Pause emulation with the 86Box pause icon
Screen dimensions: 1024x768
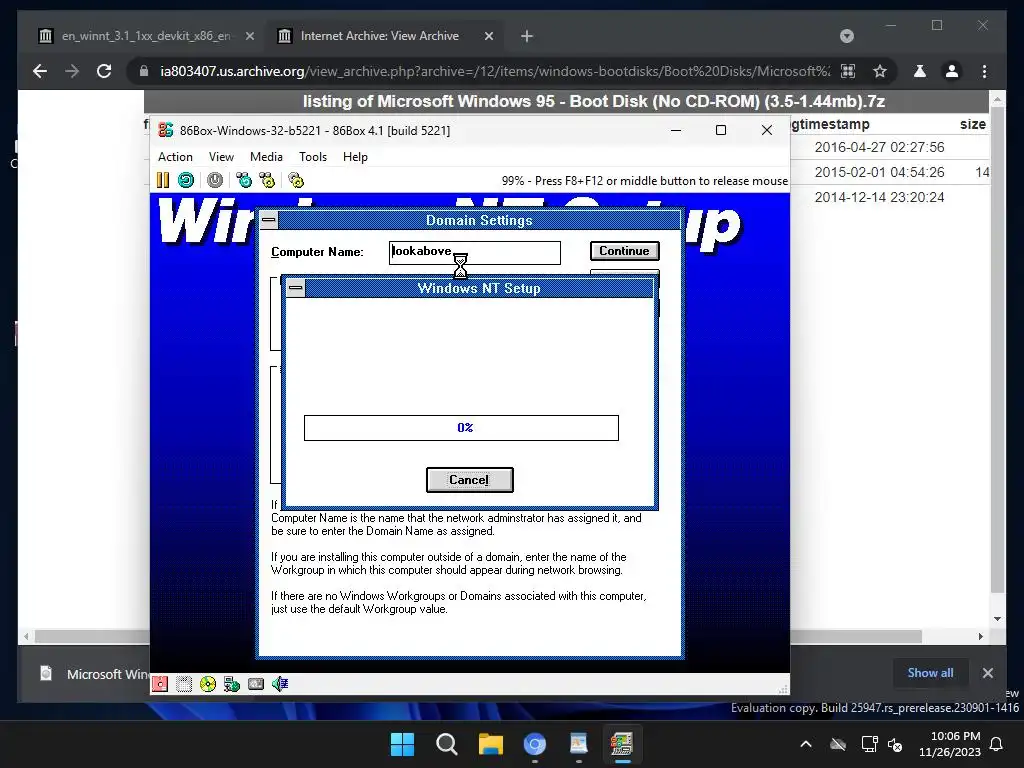[163, 180]
